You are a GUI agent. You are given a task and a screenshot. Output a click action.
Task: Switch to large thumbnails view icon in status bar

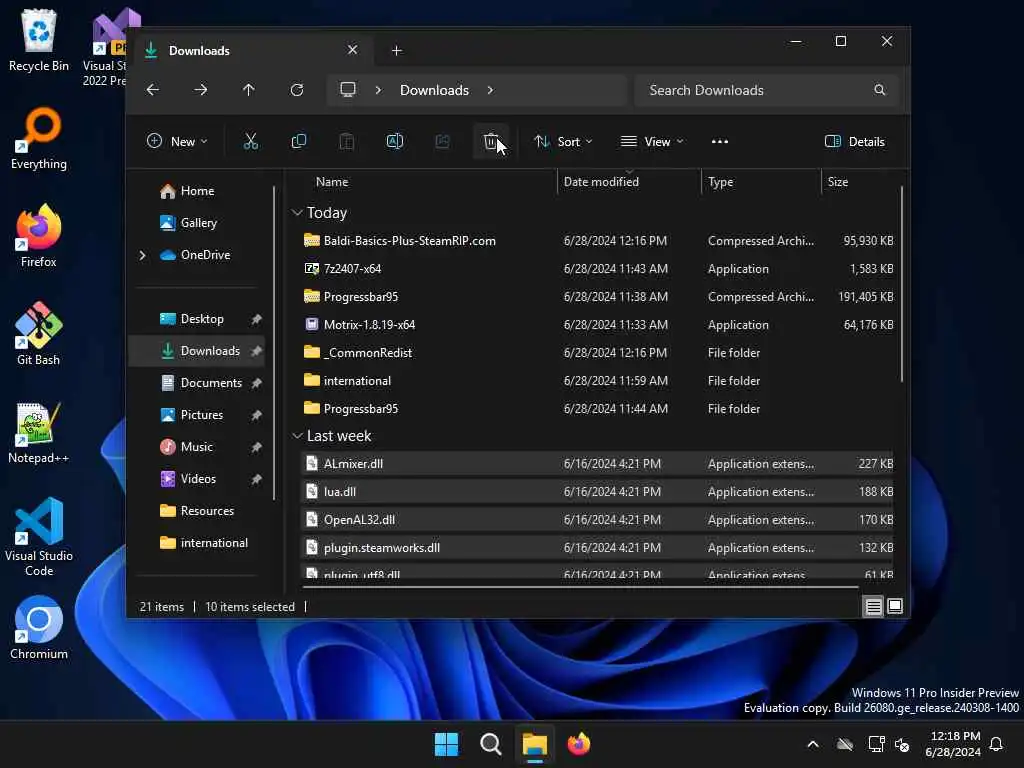coord(895,607)
